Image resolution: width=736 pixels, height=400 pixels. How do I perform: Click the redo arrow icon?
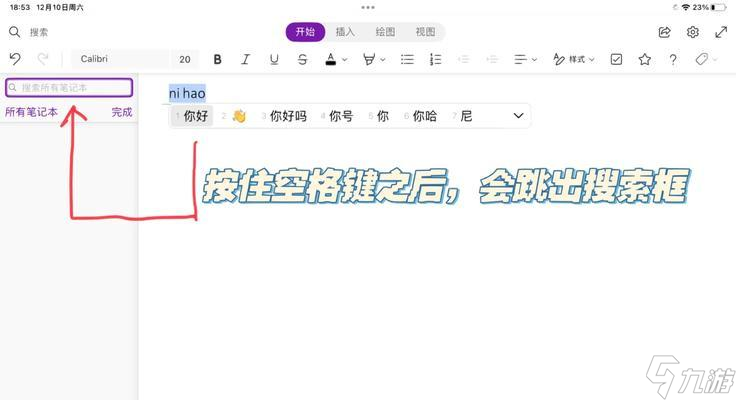coord(43,59)
